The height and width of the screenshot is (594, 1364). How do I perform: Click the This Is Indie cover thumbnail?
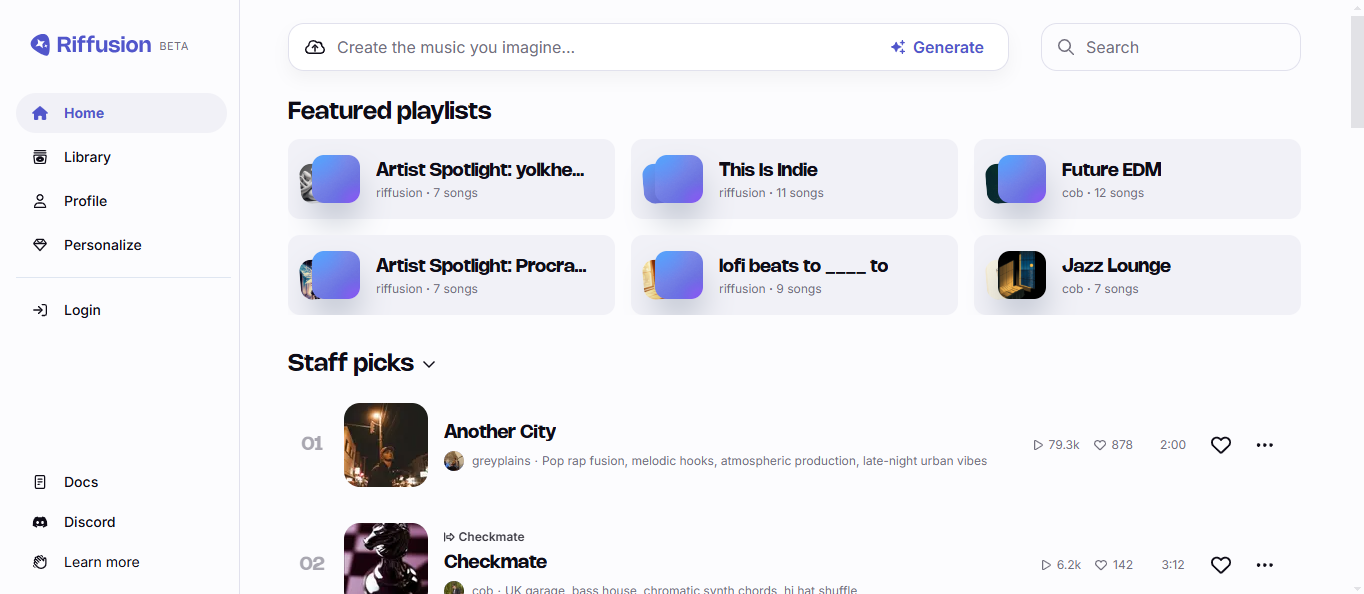pos(679,179)
